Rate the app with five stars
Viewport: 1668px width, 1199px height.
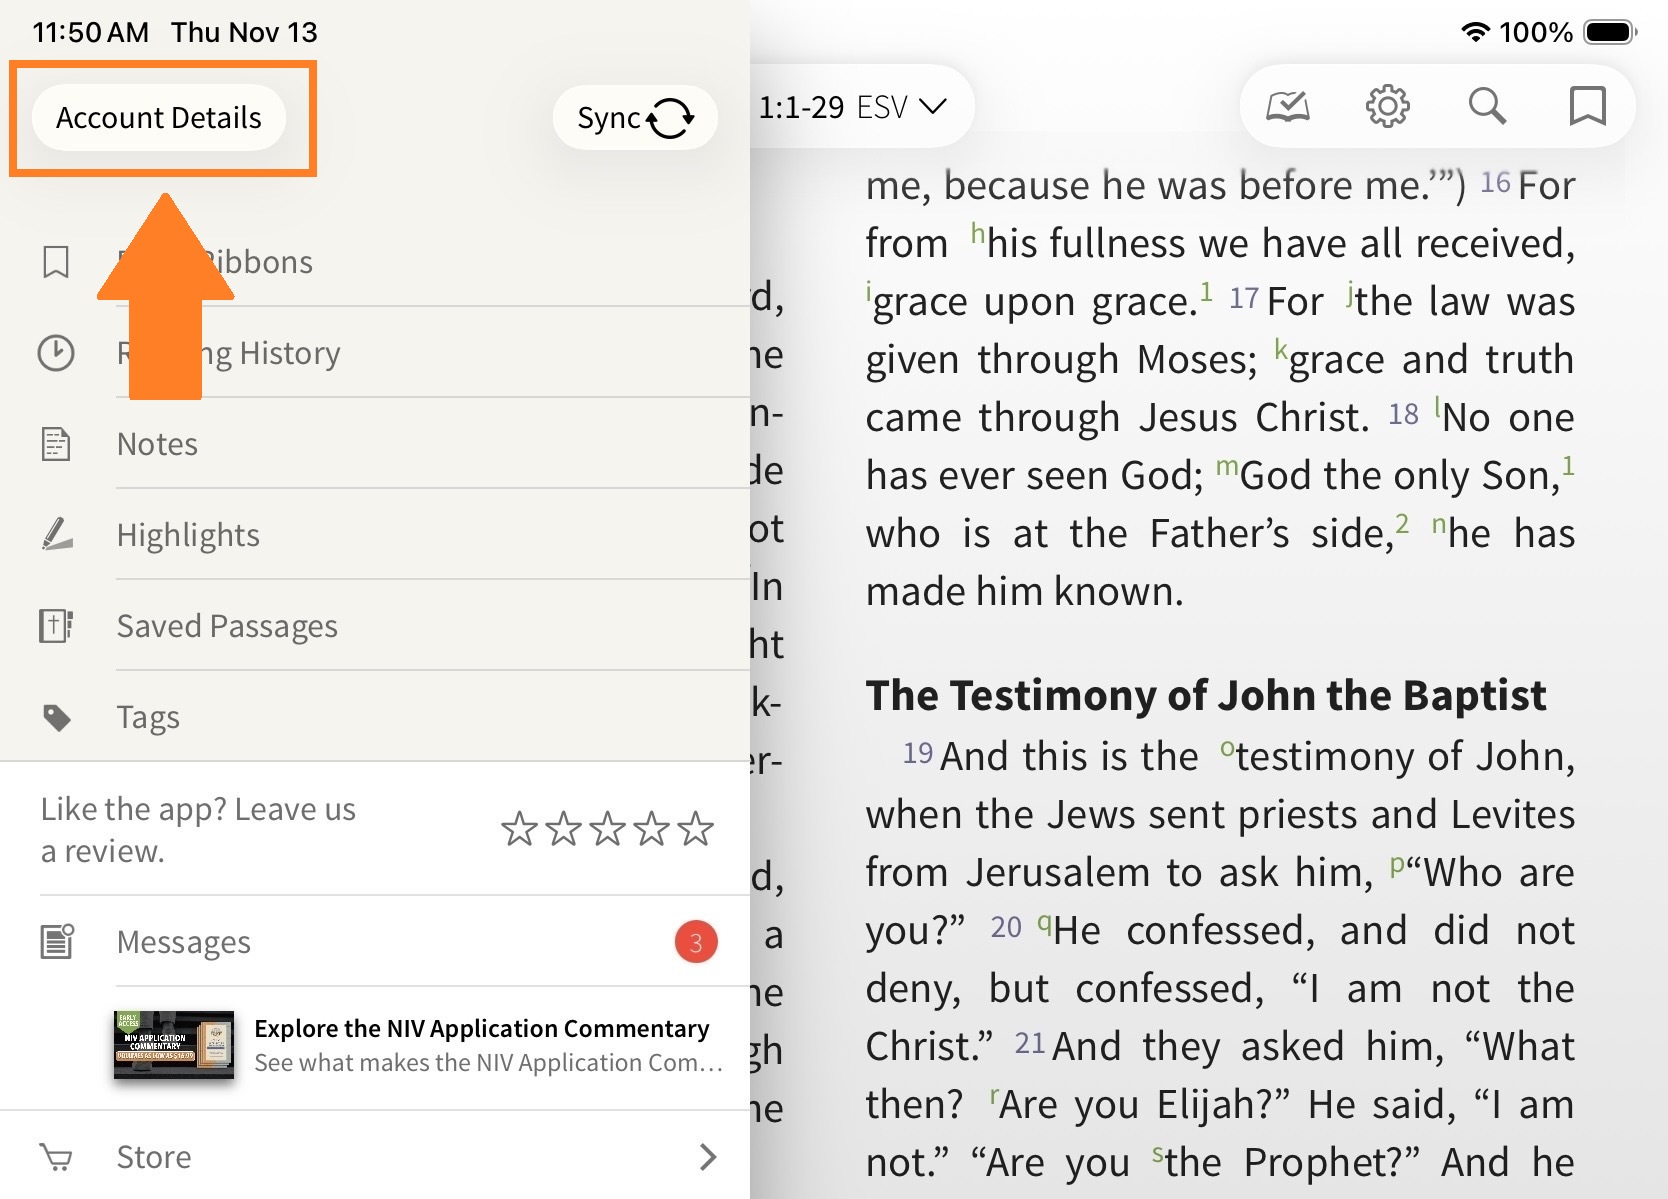point(695,829)
